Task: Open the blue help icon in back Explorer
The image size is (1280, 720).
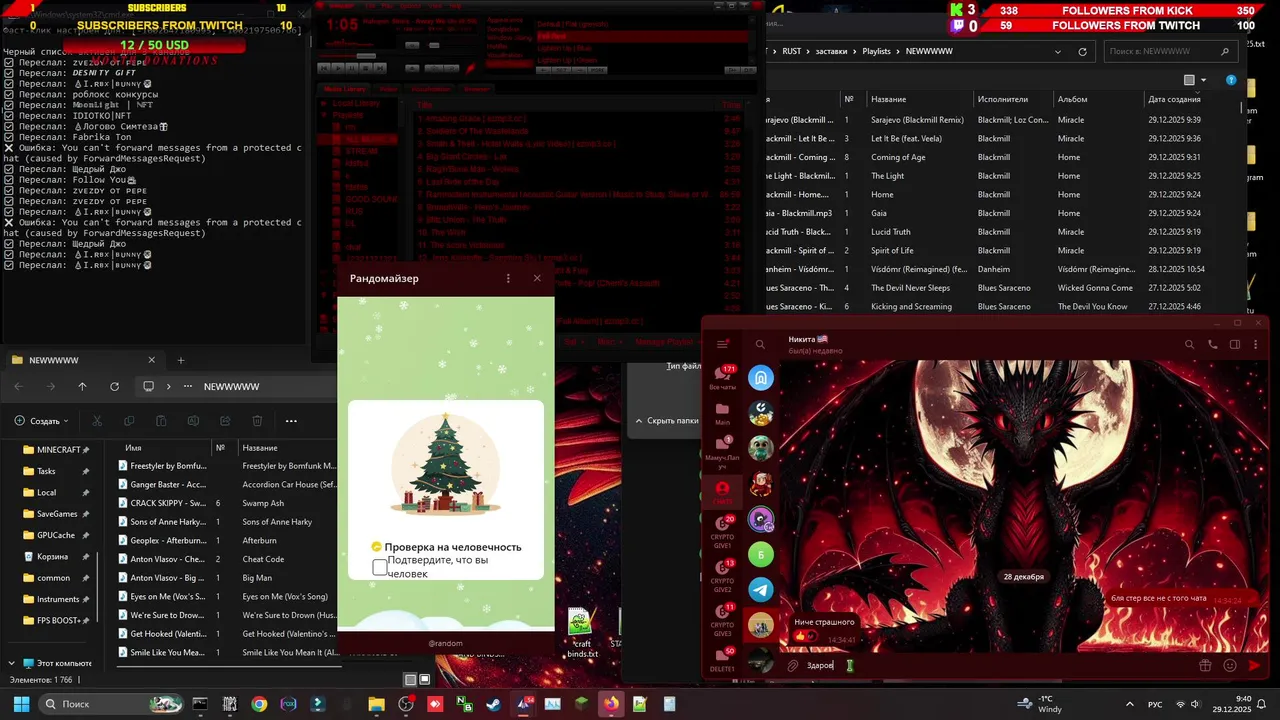Action: pos(1231,80)
